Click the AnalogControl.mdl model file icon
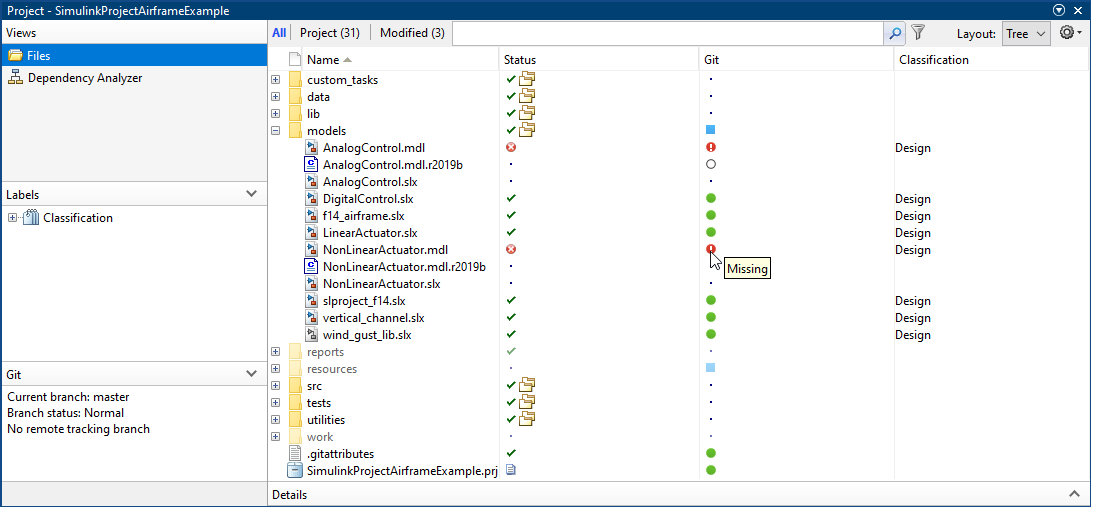1093x508 pixels. coord(312,148)
